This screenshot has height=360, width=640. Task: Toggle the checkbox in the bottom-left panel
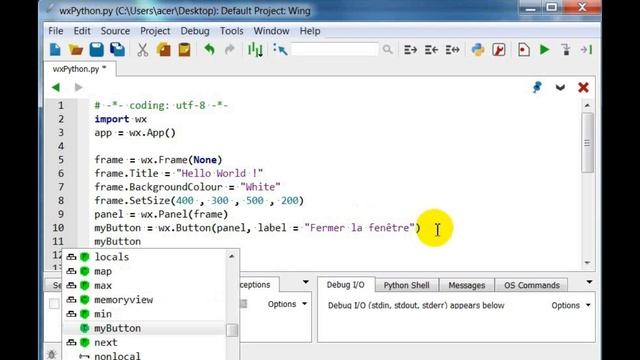[54, 304]
